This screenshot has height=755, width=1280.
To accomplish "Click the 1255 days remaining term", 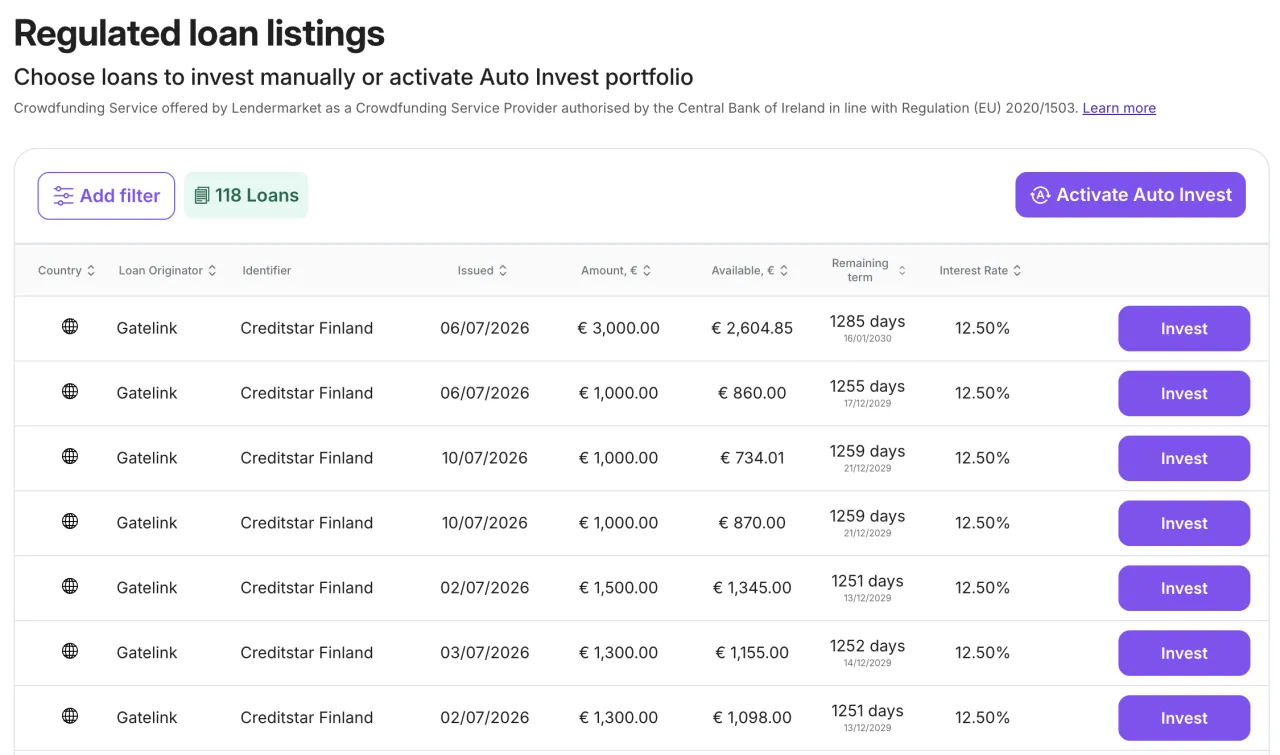I will (867, 387).
